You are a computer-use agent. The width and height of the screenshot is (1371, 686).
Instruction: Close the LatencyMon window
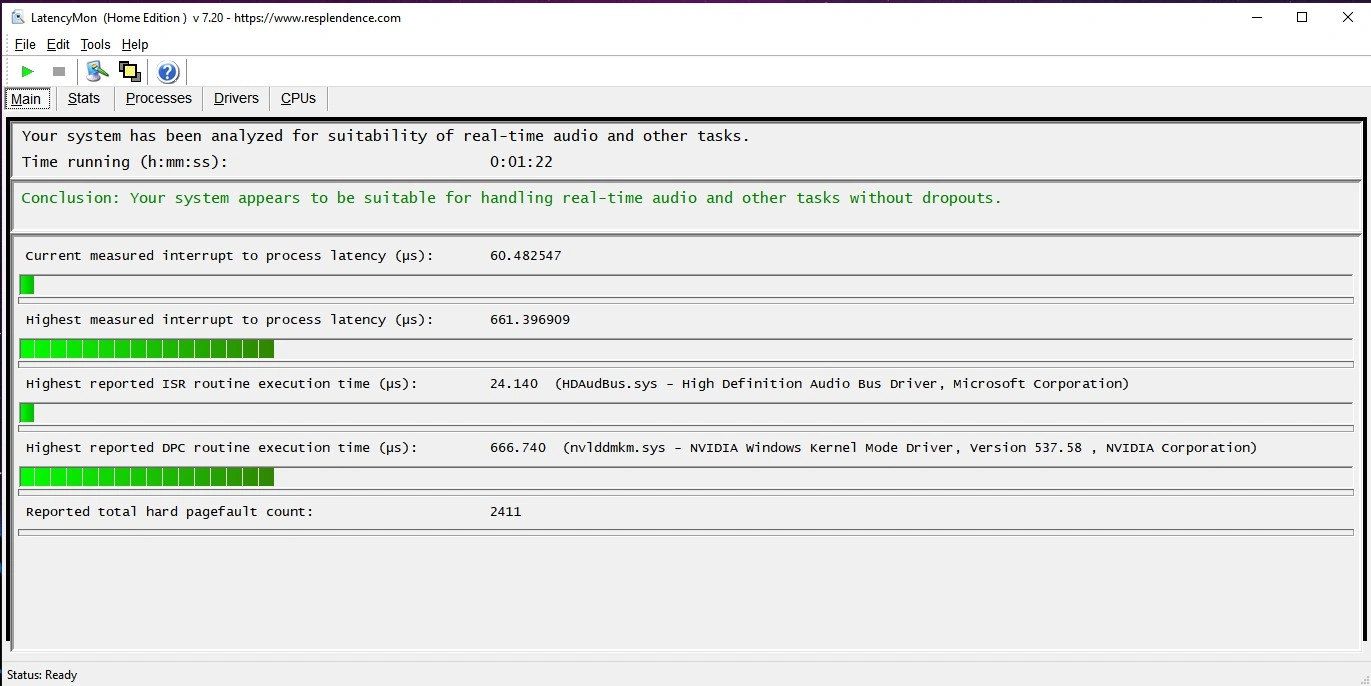(x=1347, y=17)
